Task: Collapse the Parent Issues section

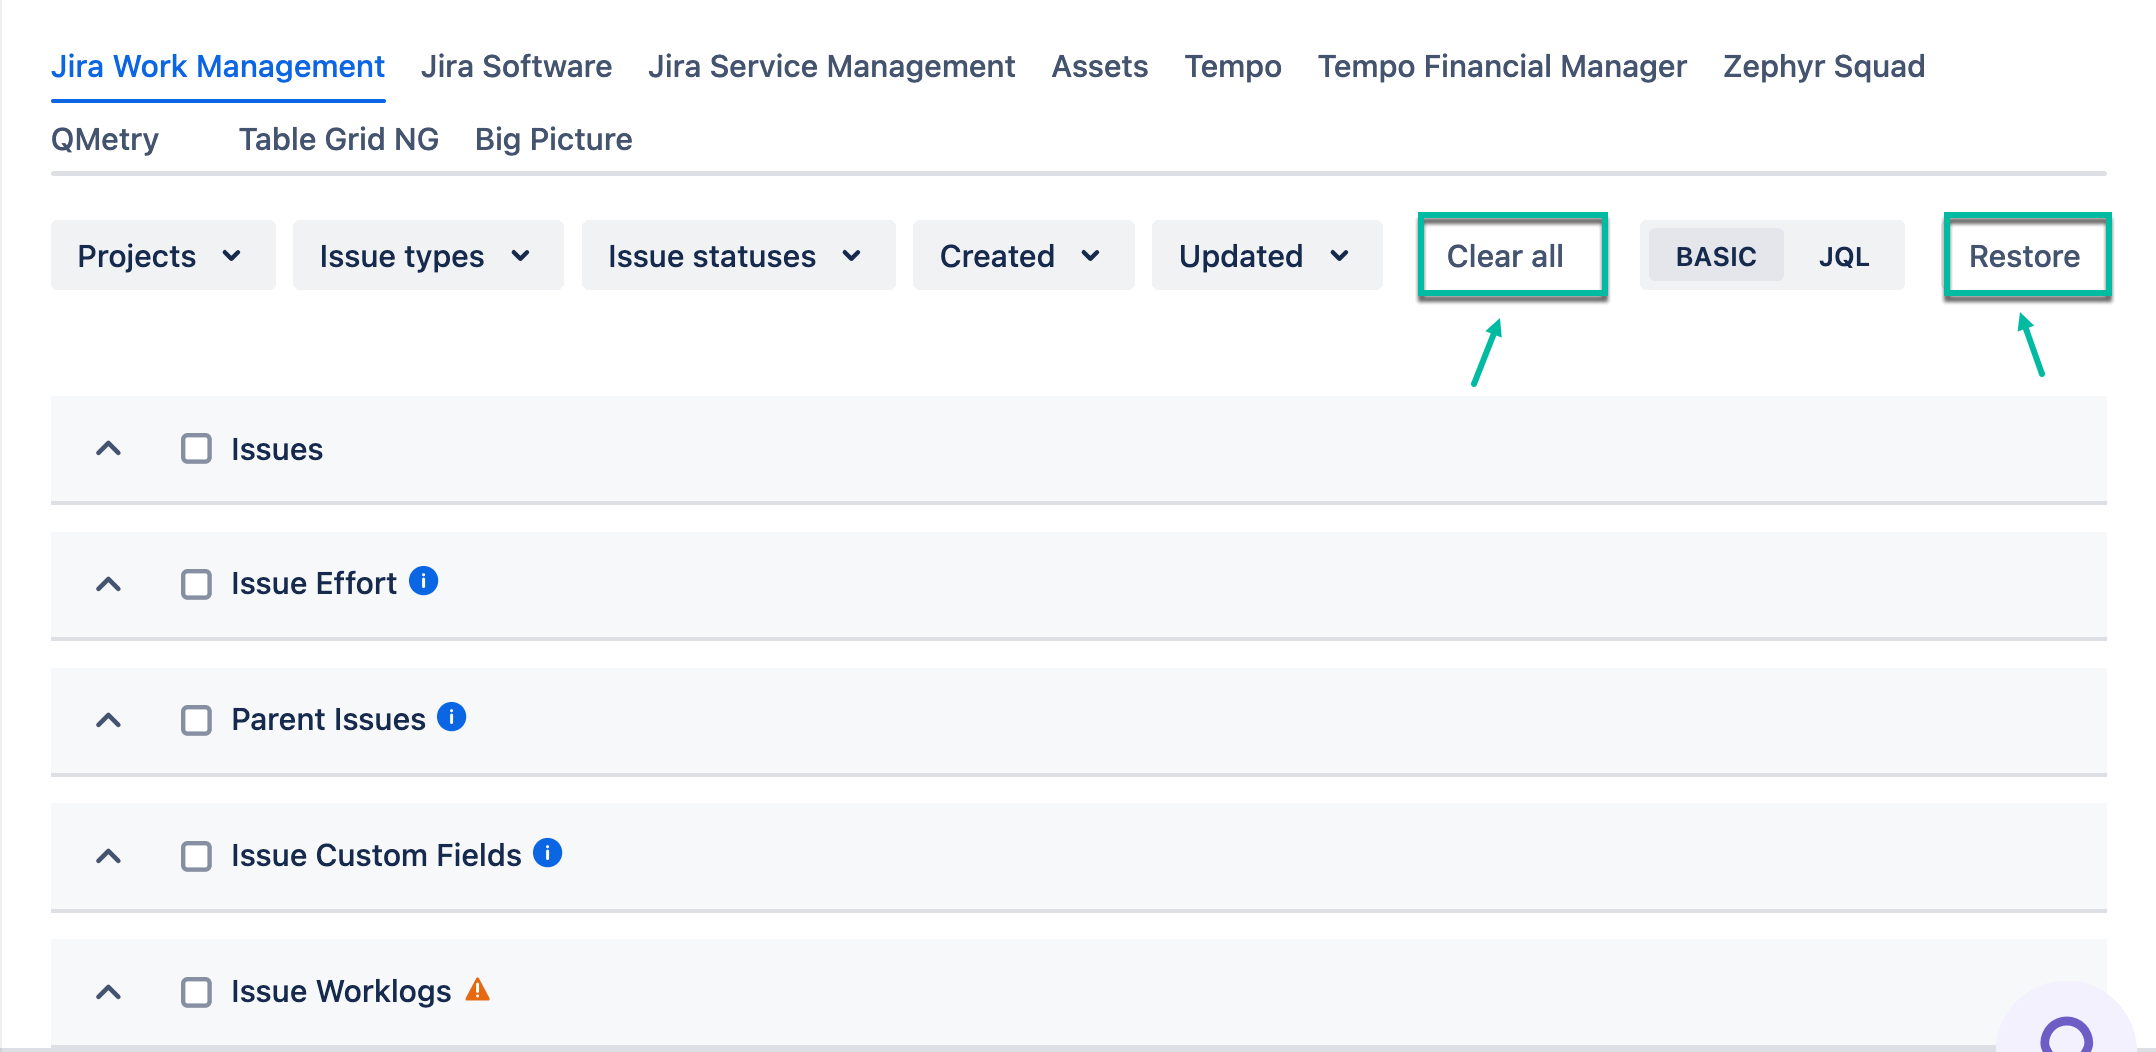Action: (x=108, y=721)
